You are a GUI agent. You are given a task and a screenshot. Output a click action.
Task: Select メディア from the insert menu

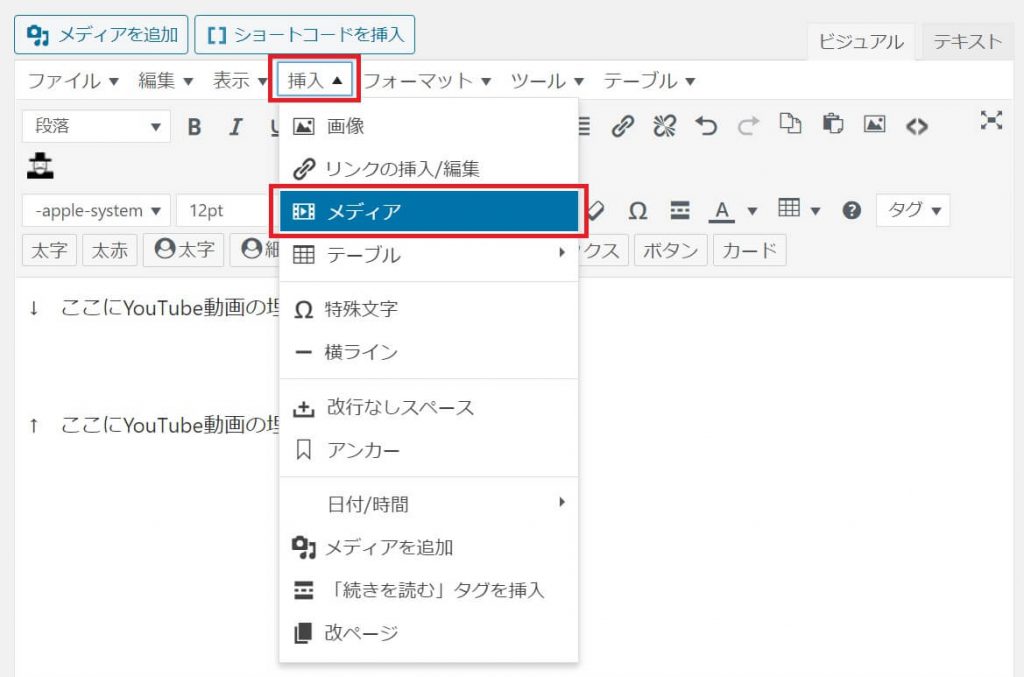click(x=429, y=211)
